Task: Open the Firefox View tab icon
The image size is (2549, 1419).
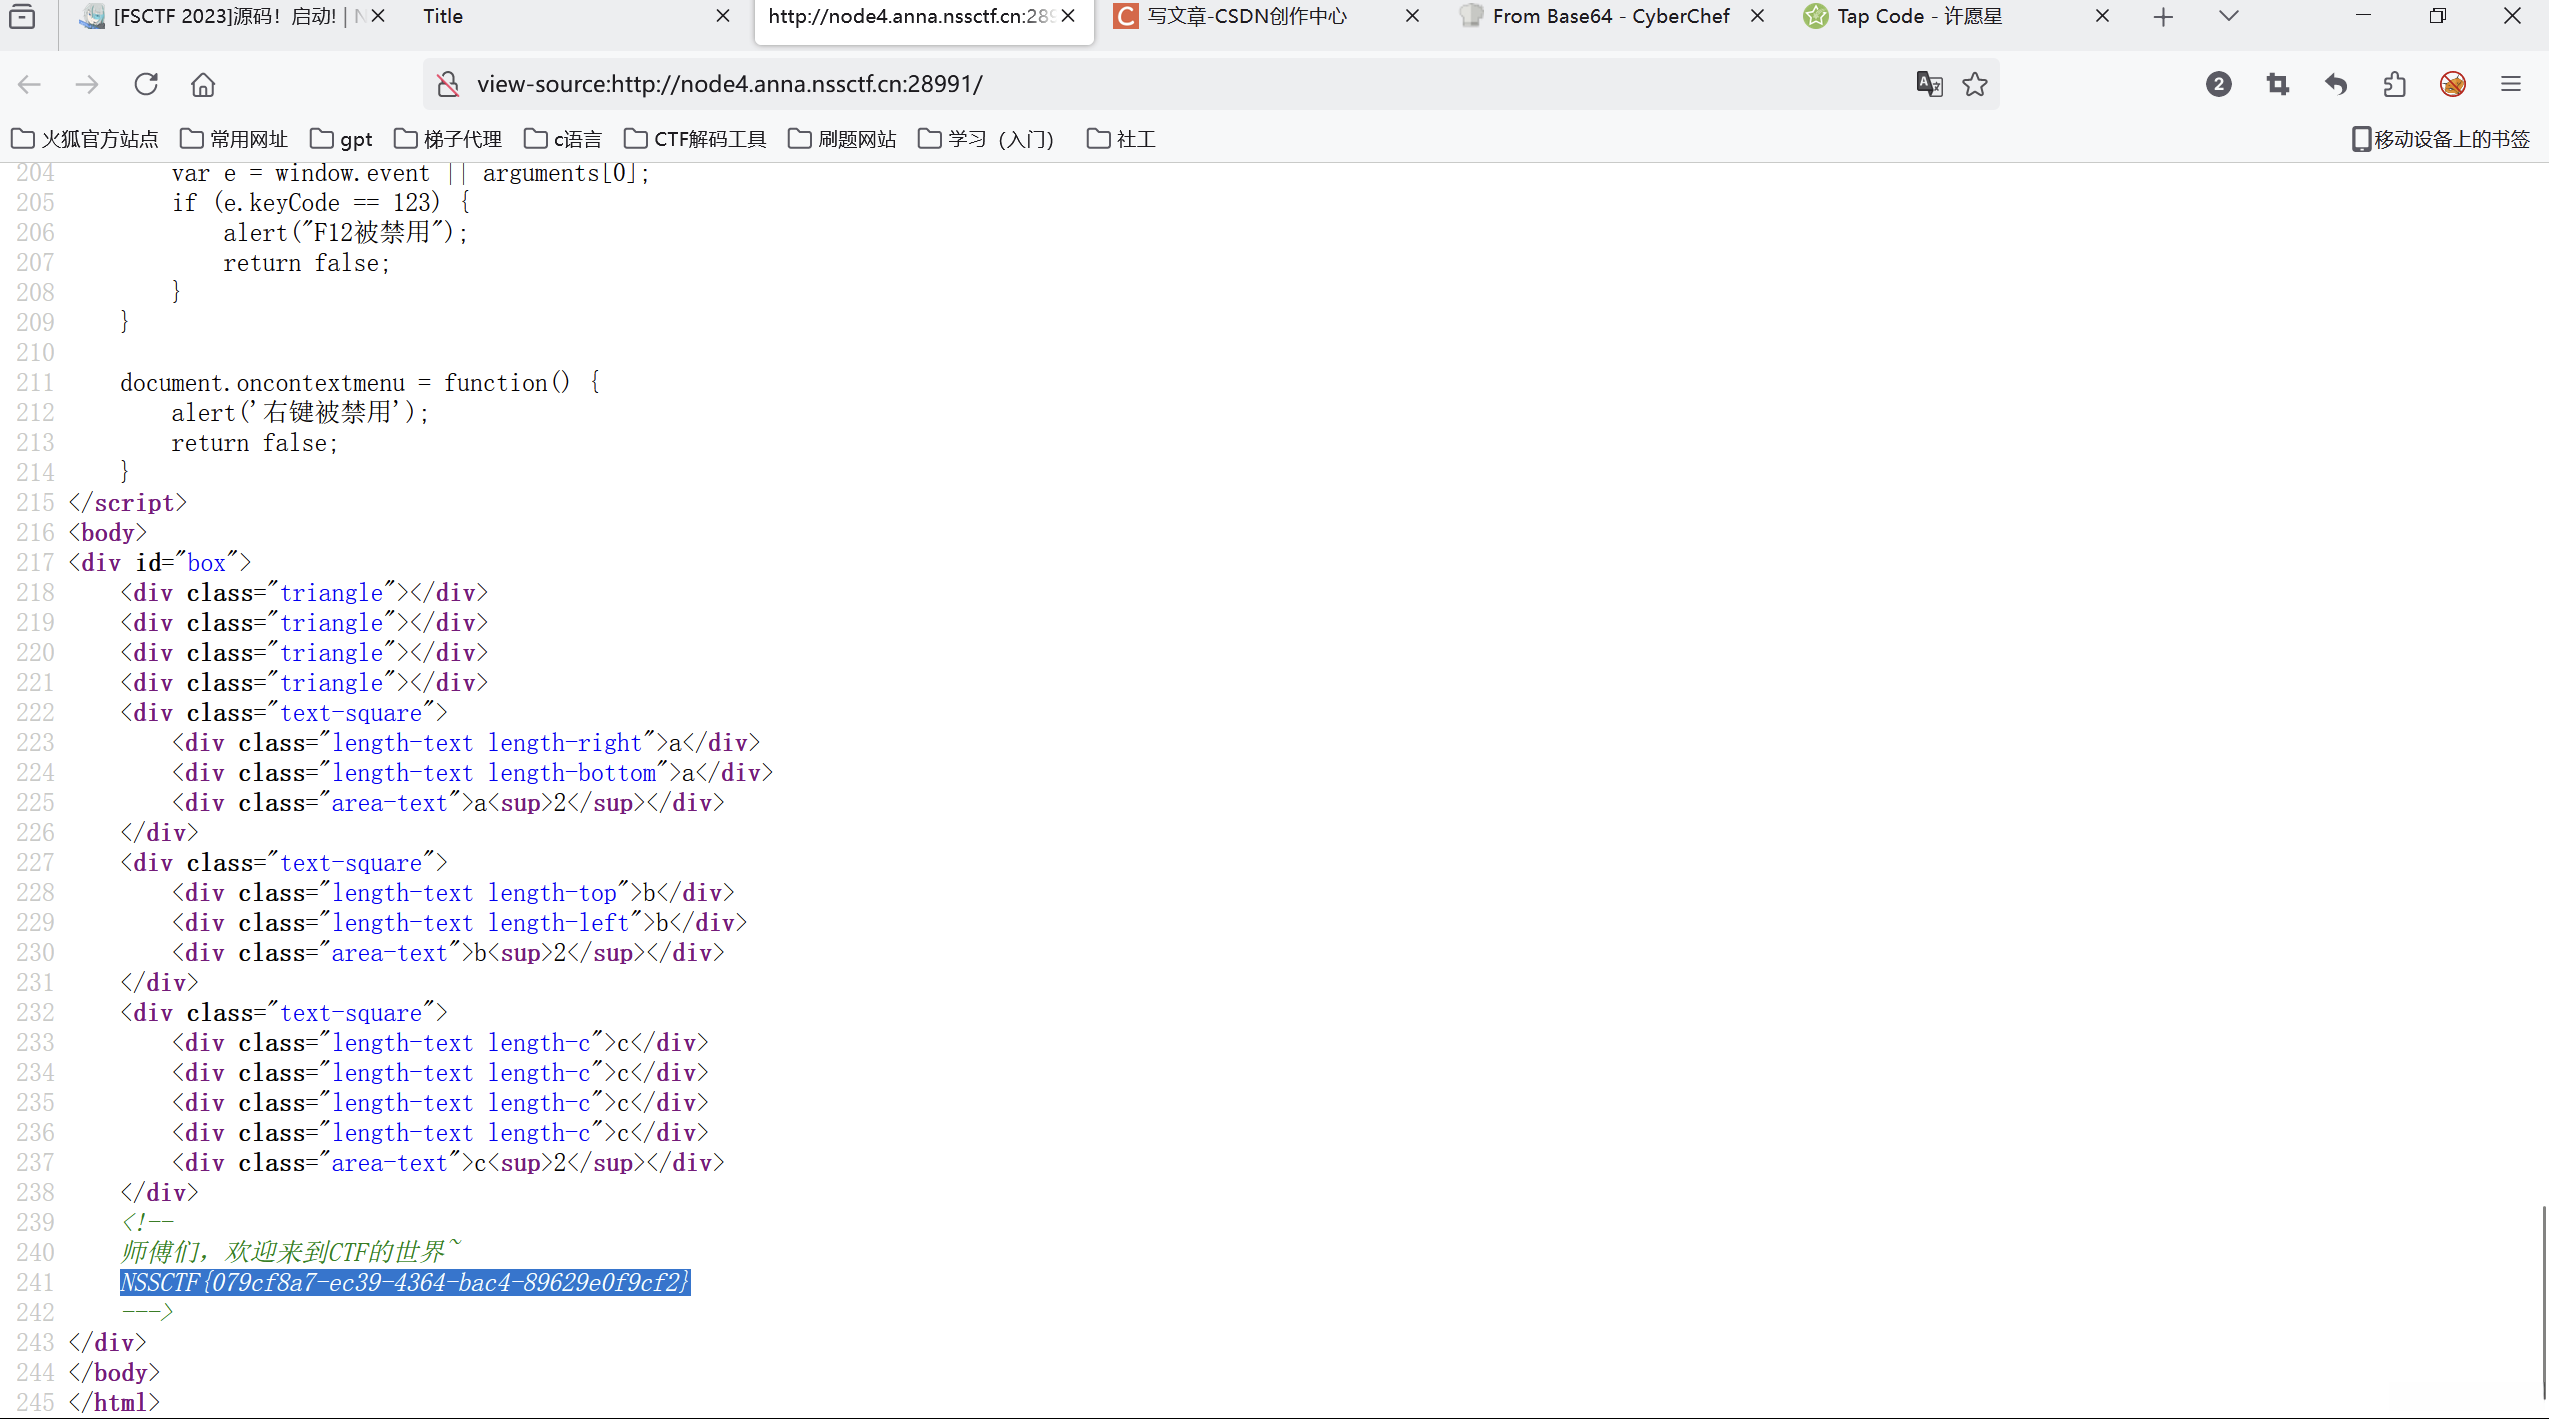Action: point(22,16)
